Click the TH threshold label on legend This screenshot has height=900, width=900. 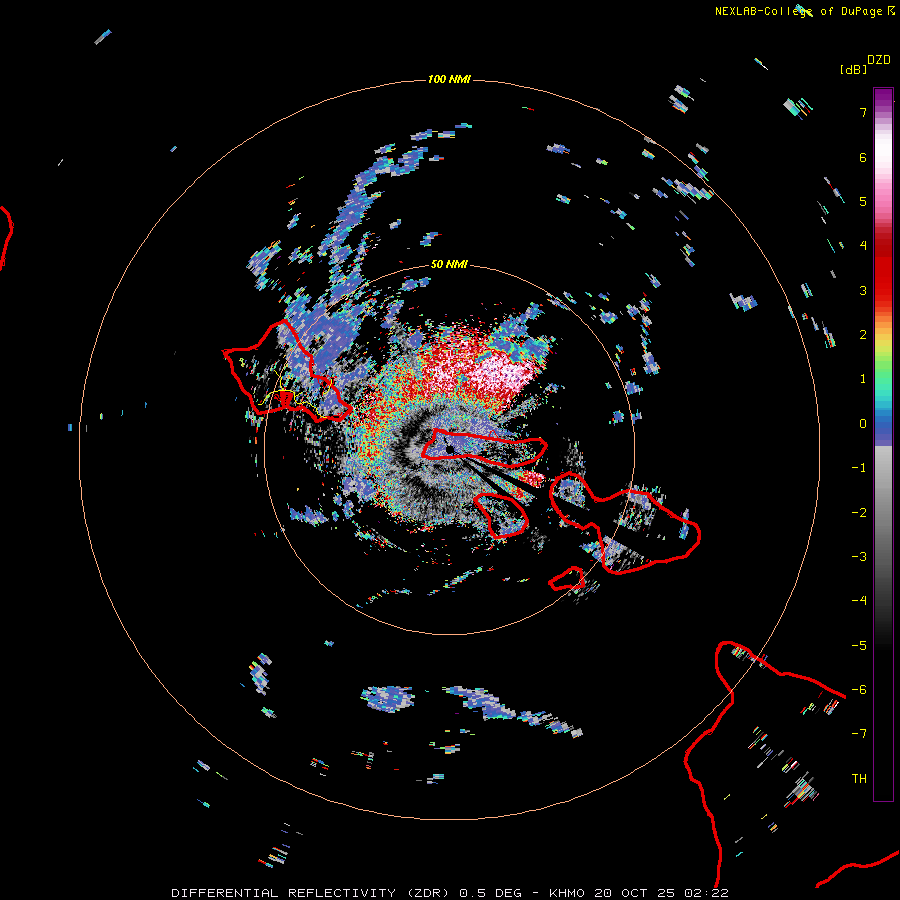tap(859, 779)
